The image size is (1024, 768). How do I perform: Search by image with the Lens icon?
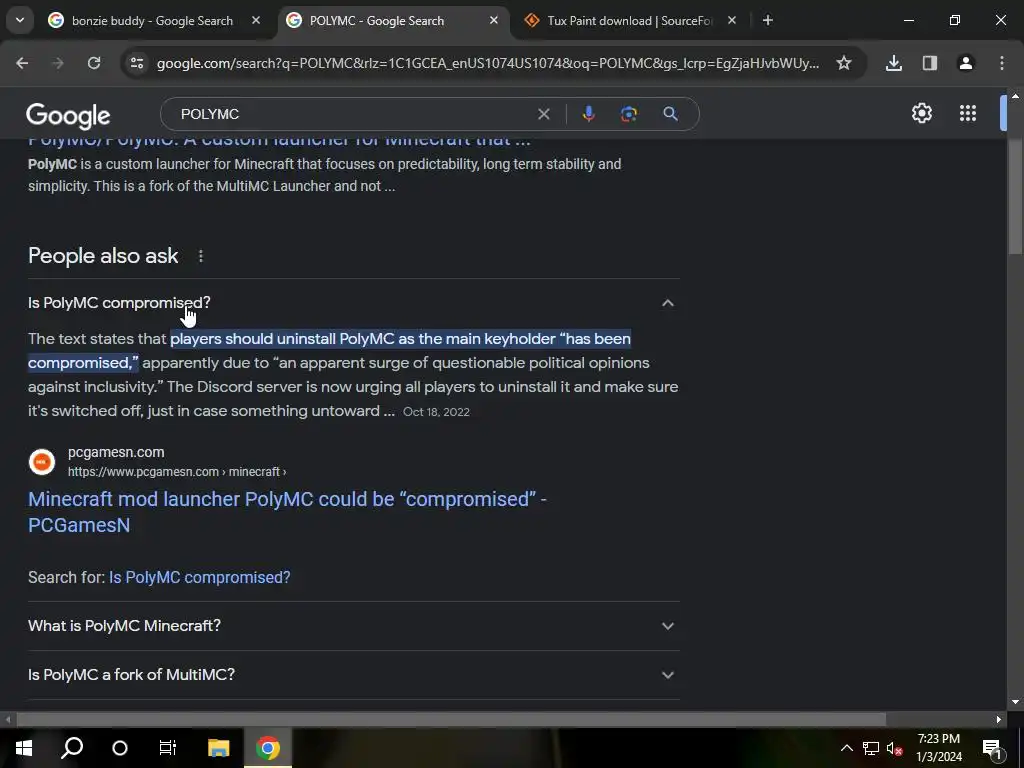629,114
